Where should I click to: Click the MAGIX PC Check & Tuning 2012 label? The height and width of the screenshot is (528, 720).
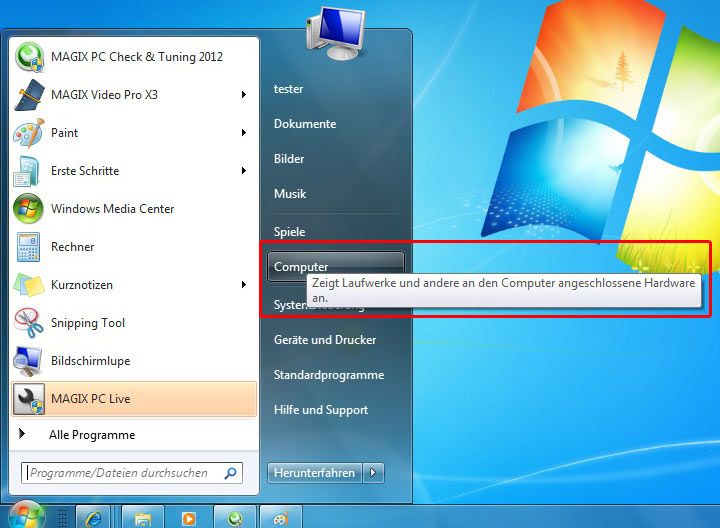(x=137, y=57)
